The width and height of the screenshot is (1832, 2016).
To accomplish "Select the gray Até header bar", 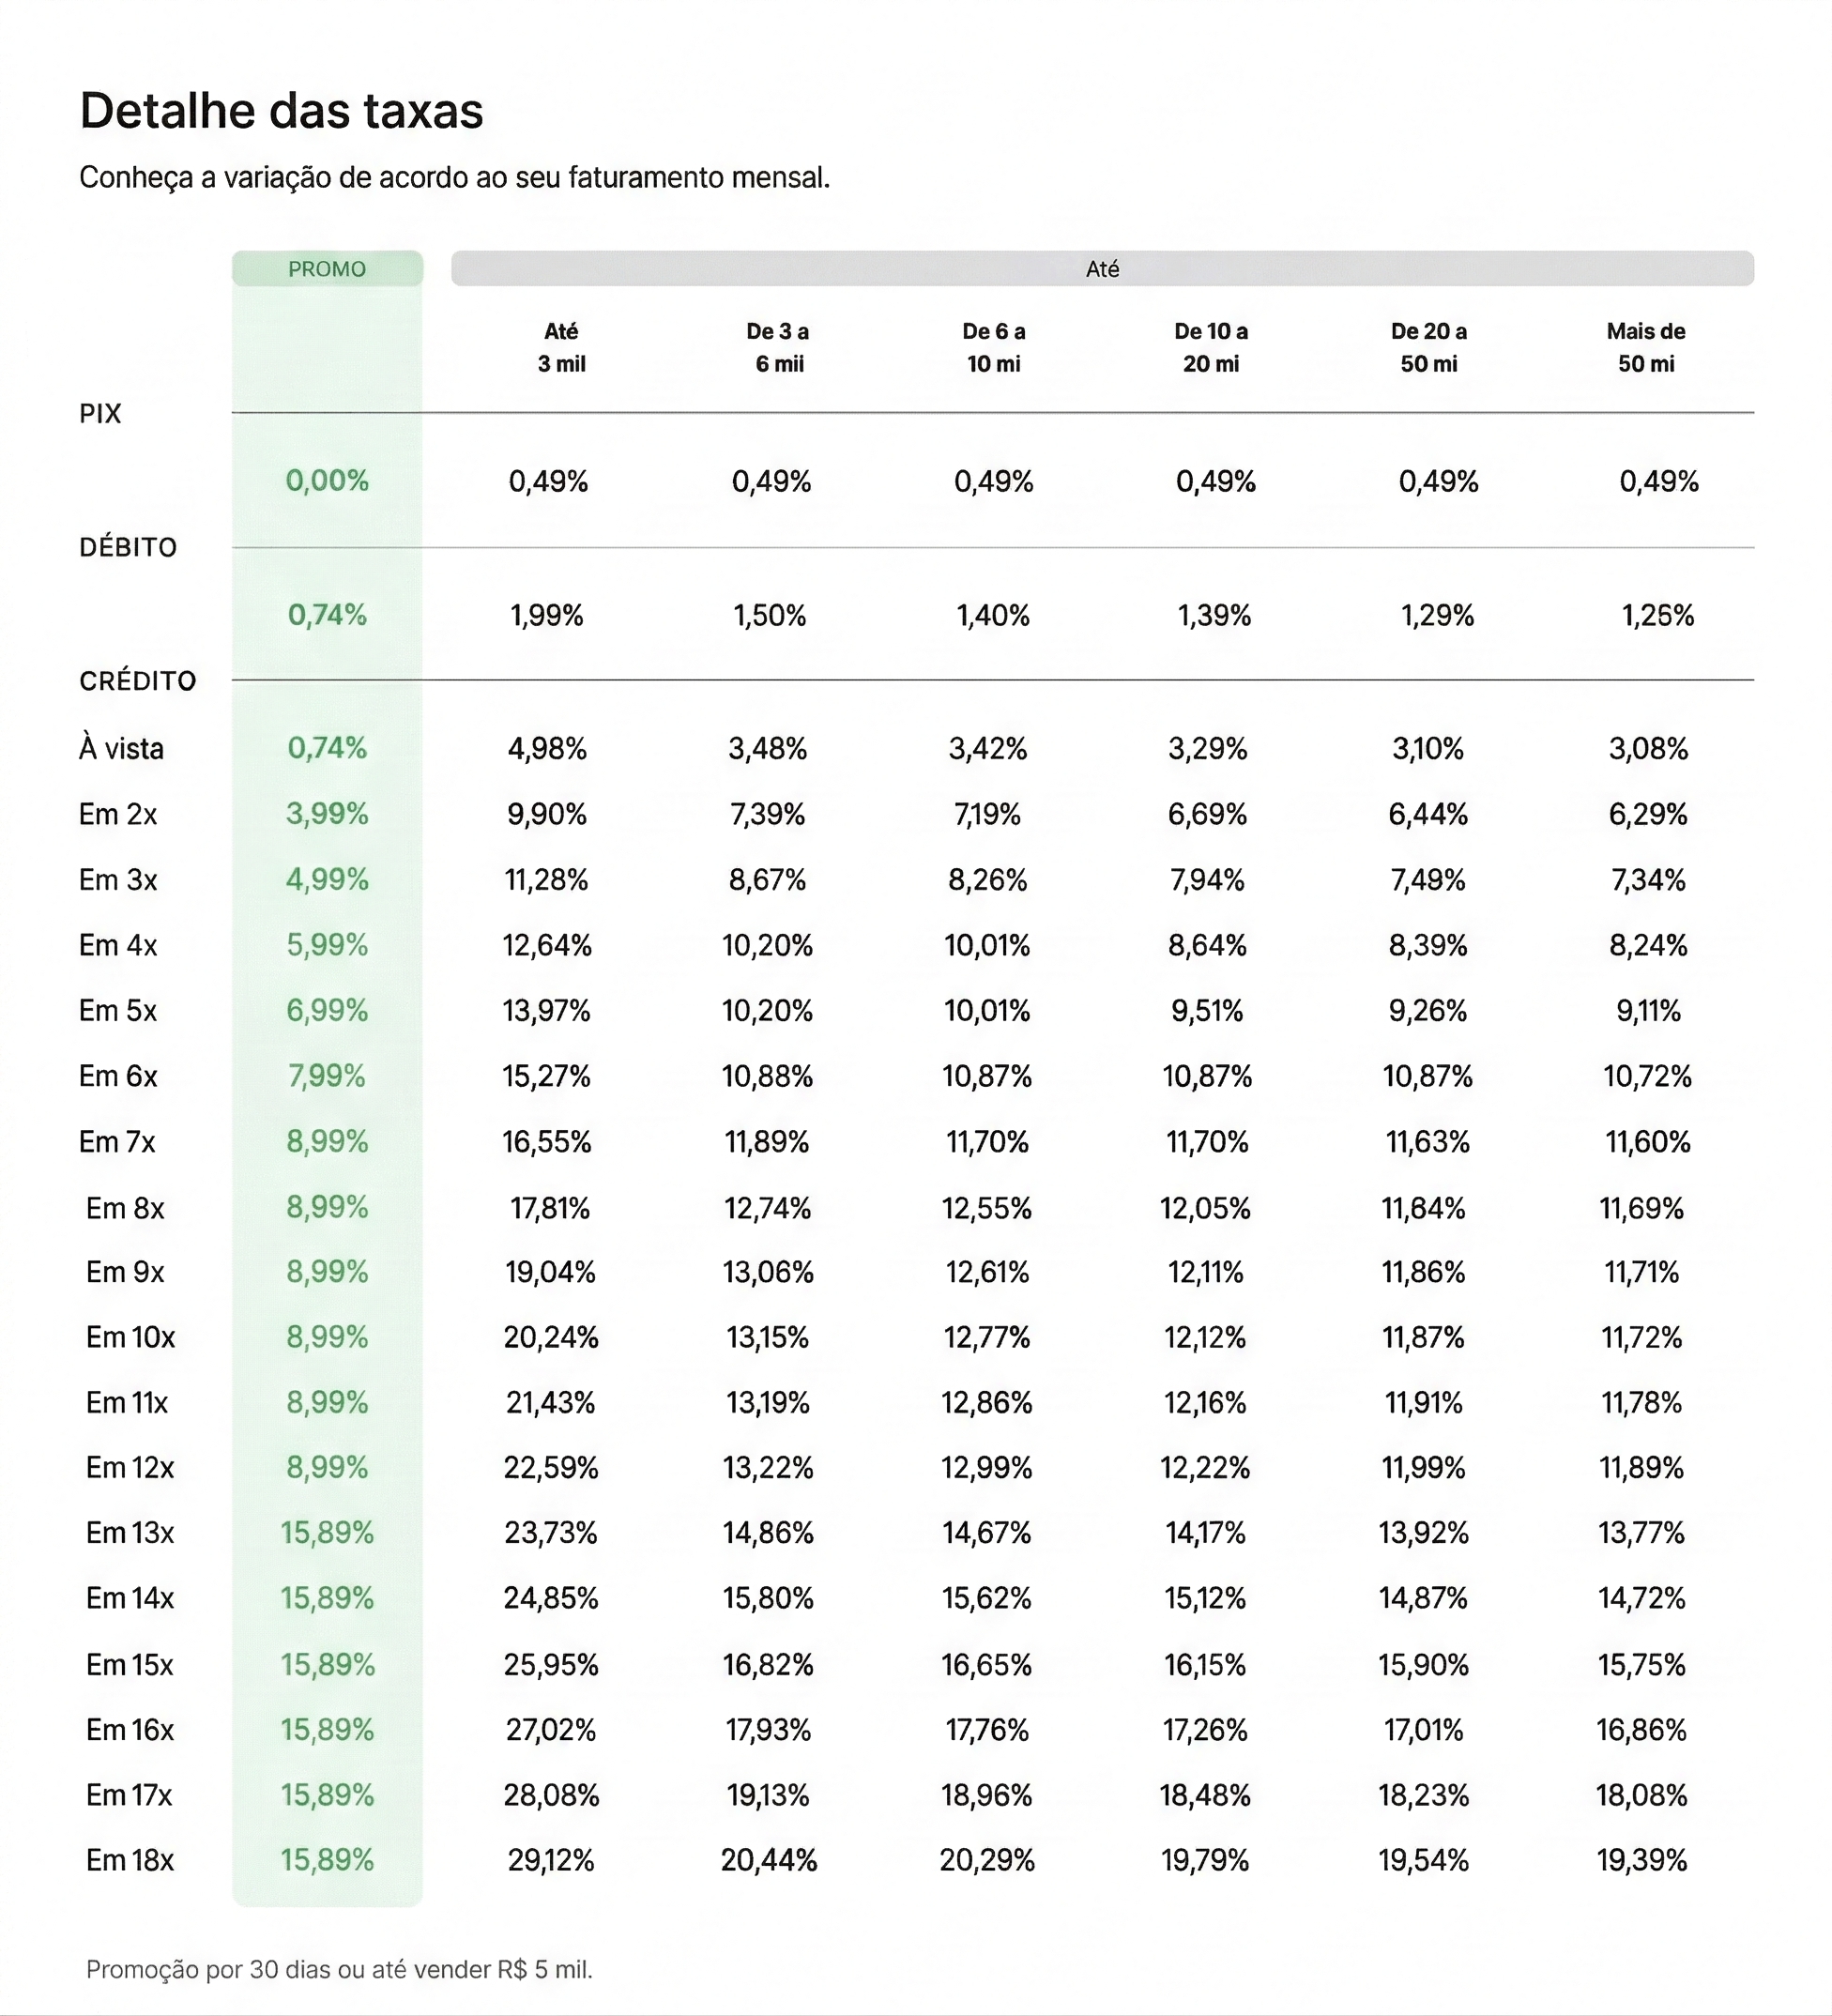I will (1101, 269).
